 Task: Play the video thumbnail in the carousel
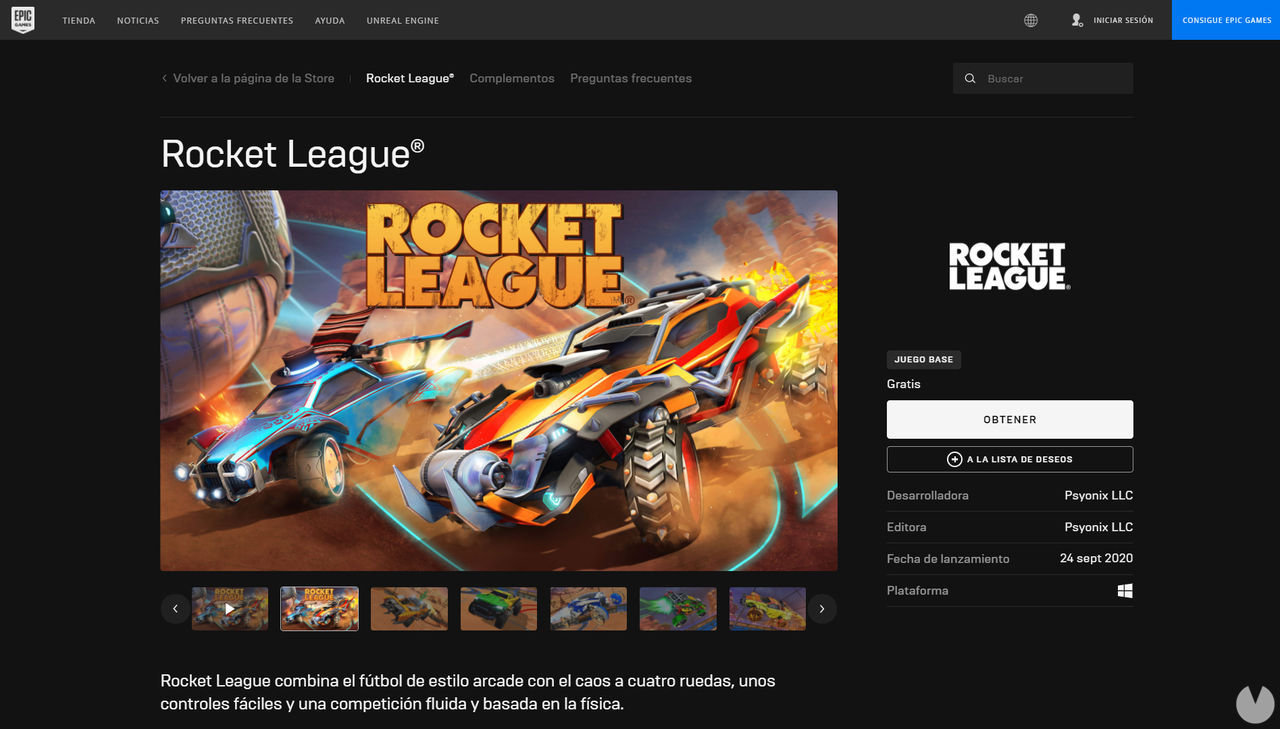click(x=230, y=608)
